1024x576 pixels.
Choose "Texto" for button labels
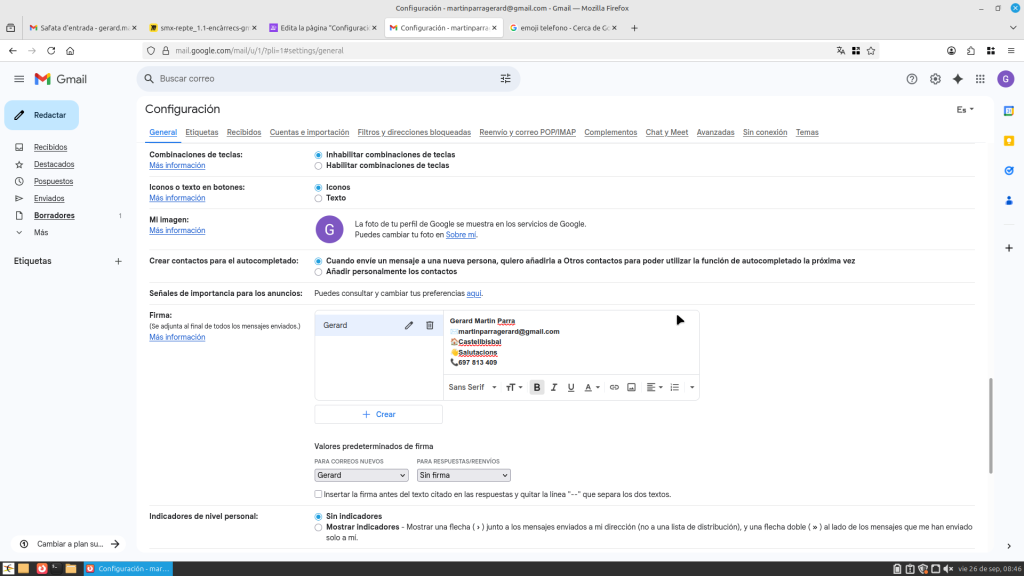pos(318,198)
